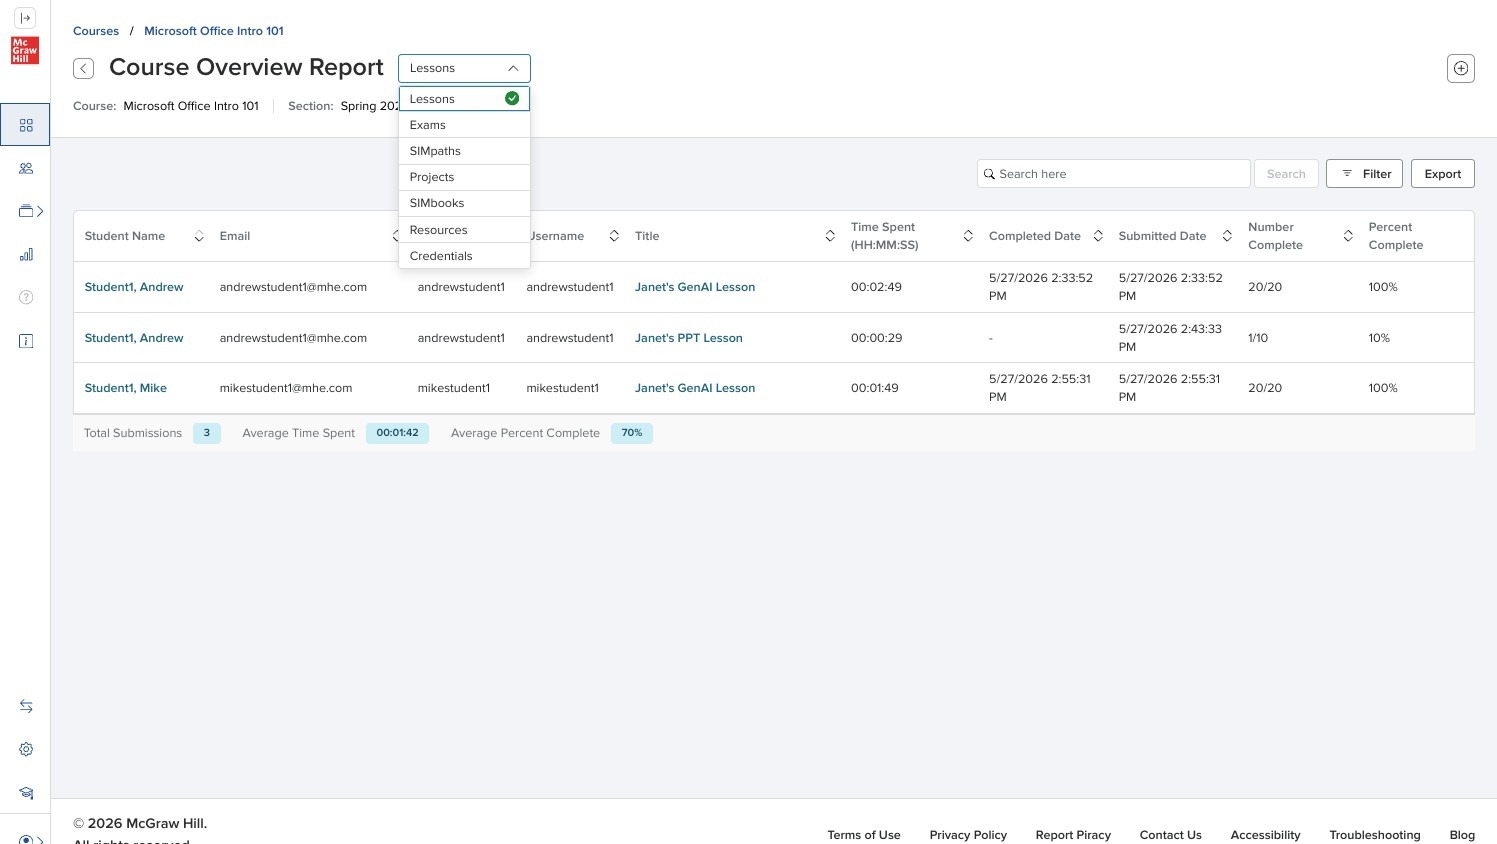
Task: Sort by Time Spent column arrows
Action: coord(968,236)
